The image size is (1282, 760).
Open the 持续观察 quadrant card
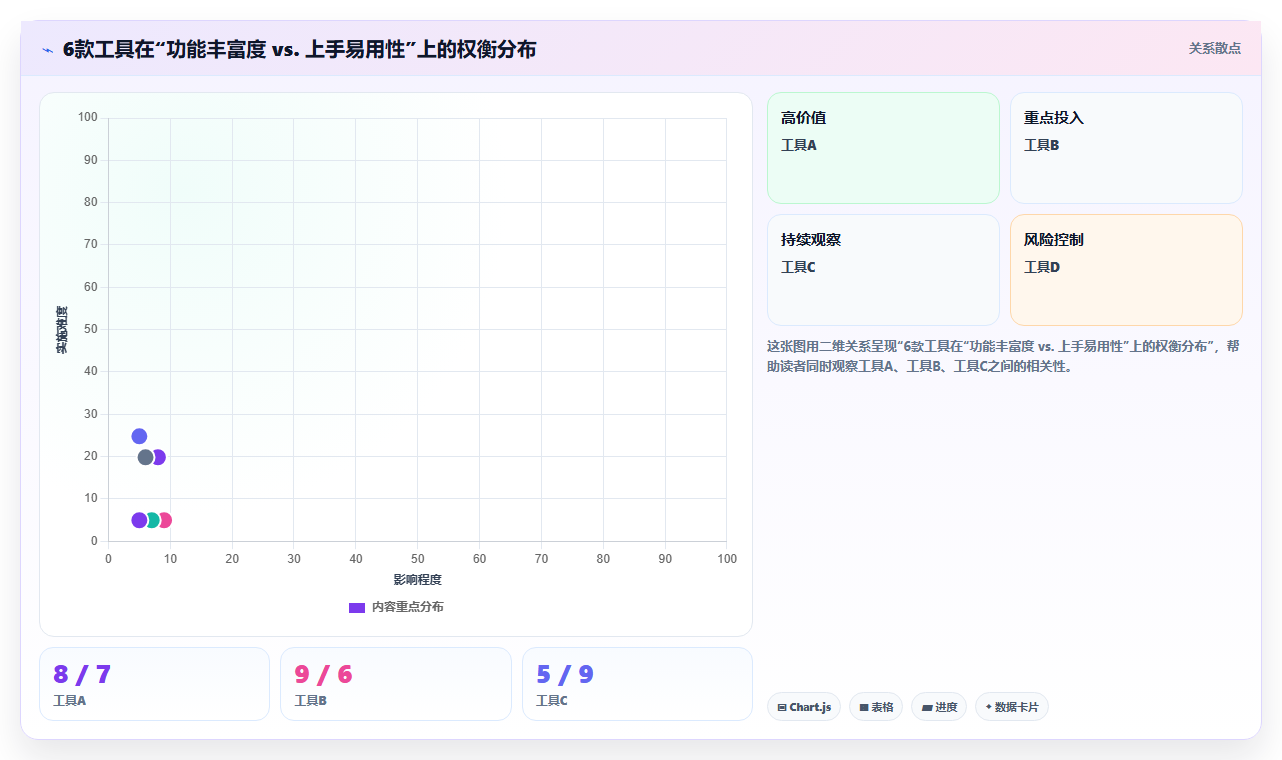click(x=883, y=270)
